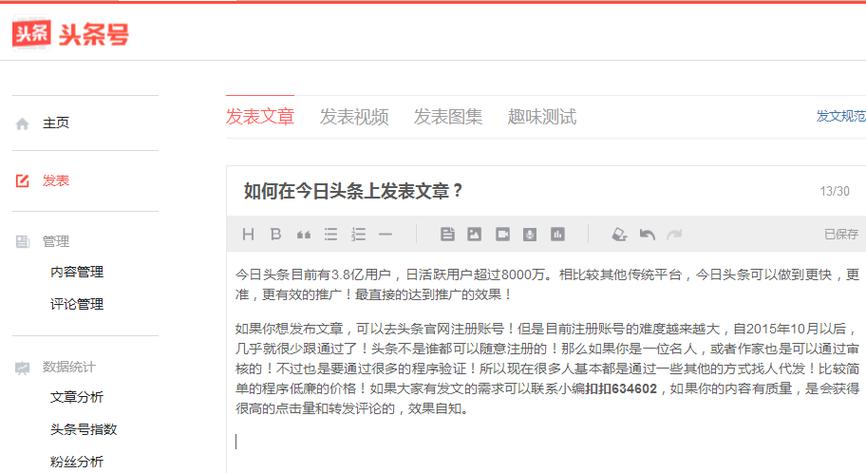Insert a video via video icon

(503, 234)
